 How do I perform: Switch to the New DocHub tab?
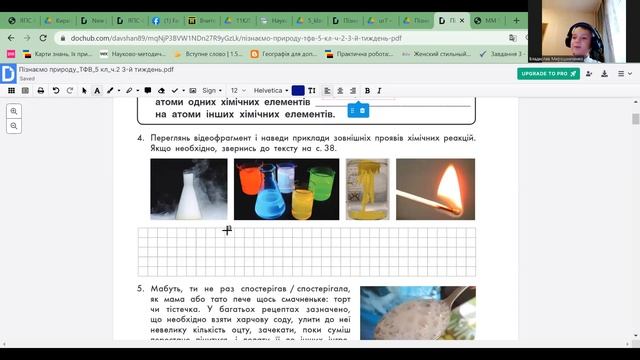click(93, 20)
